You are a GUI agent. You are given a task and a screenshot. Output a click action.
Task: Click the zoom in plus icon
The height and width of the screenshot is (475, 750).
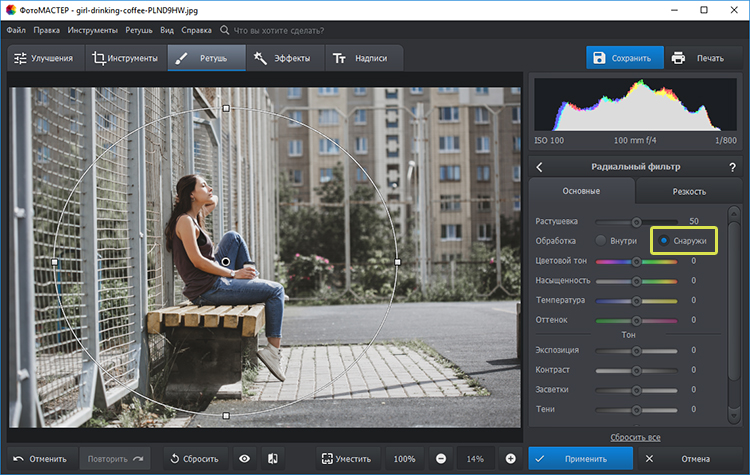(510, 458)
